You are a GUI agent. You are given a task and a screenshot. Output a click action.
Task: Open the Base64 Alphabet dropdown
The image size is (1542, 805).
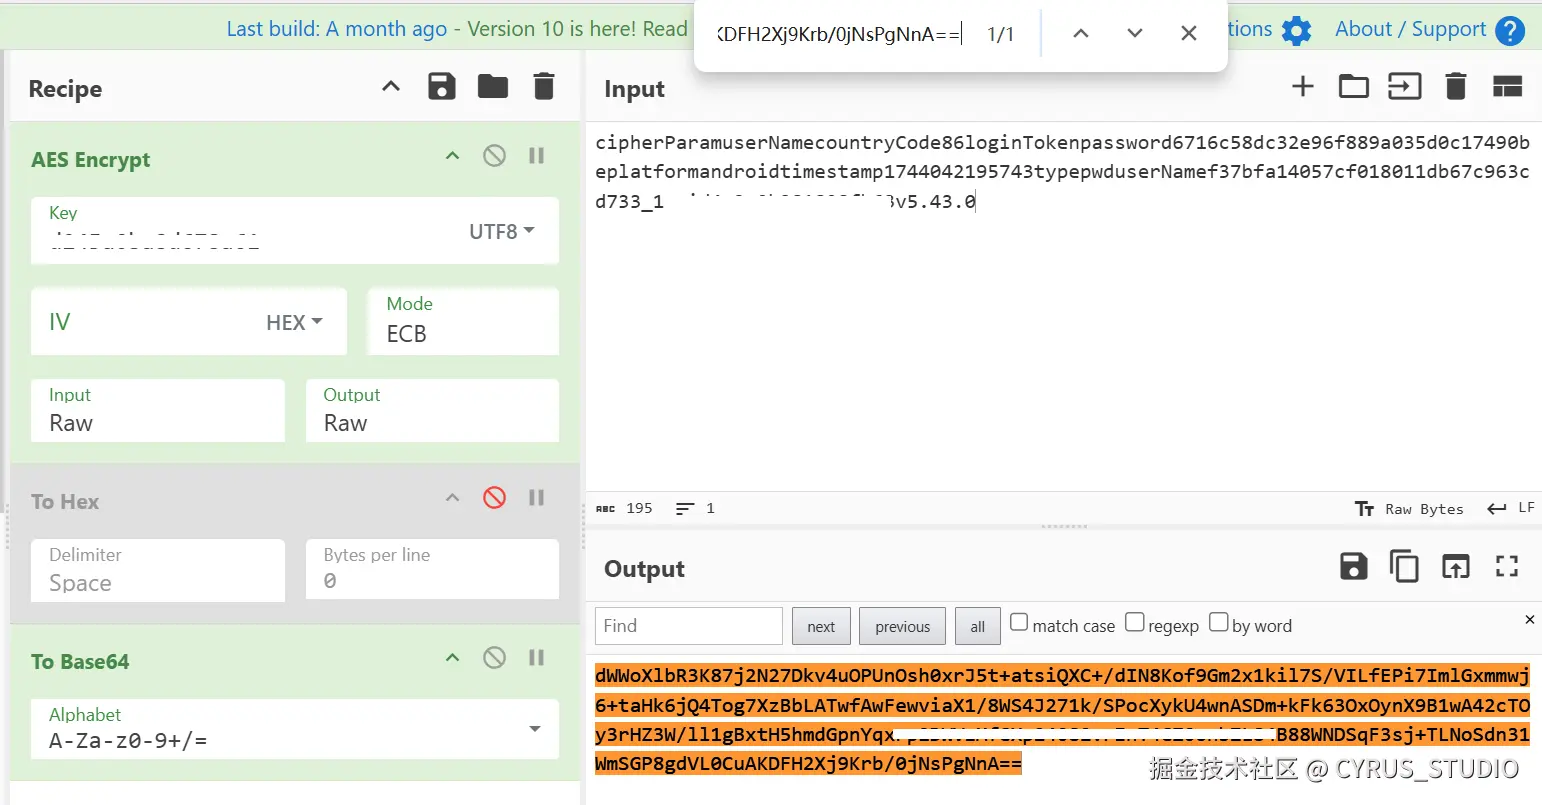294,729
